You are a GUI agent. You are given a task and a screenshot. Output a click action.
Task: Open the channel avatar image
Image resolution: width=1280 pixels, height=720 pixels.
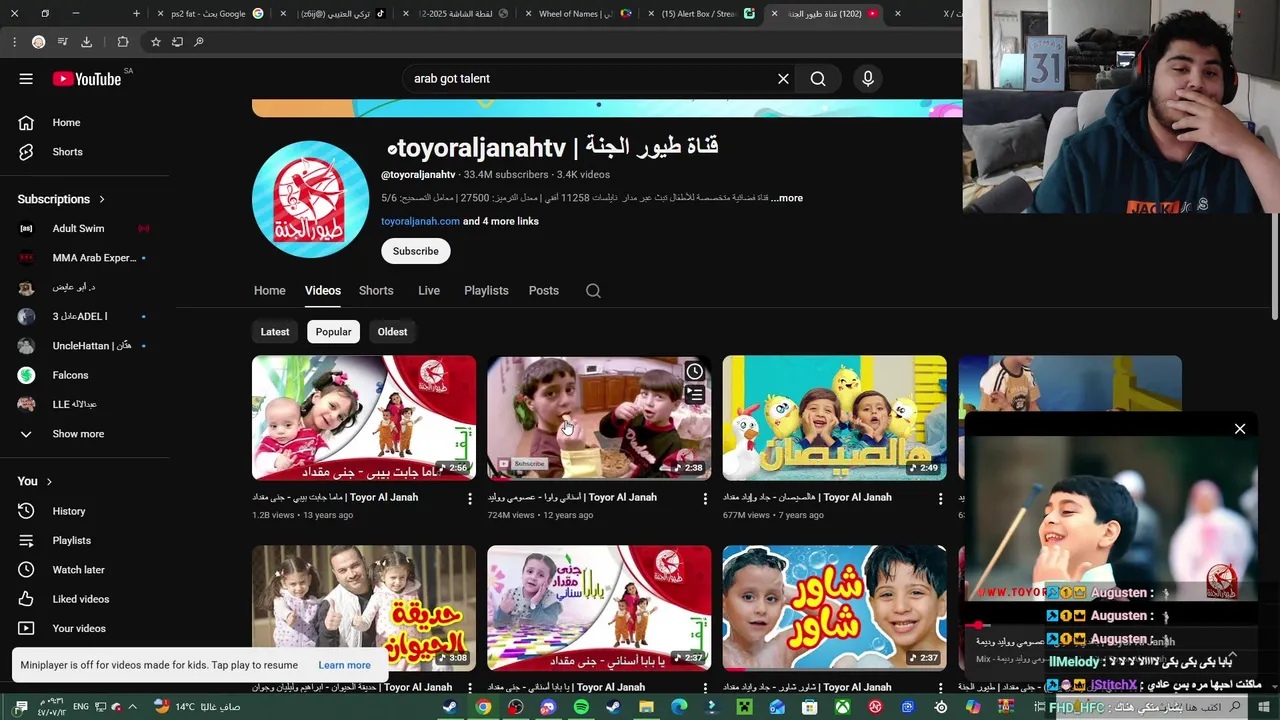click(x=310, y=199)
